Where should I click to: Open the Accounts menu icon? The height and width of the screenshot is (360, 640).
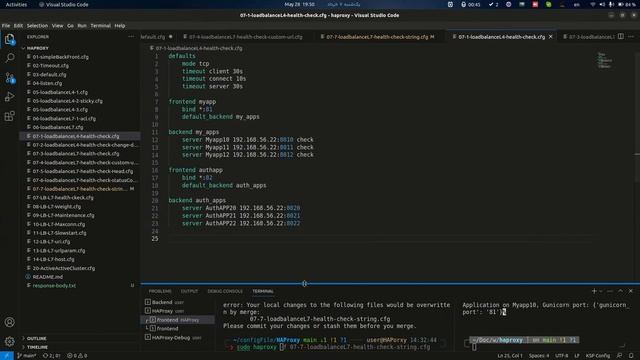tap(9, 322)
